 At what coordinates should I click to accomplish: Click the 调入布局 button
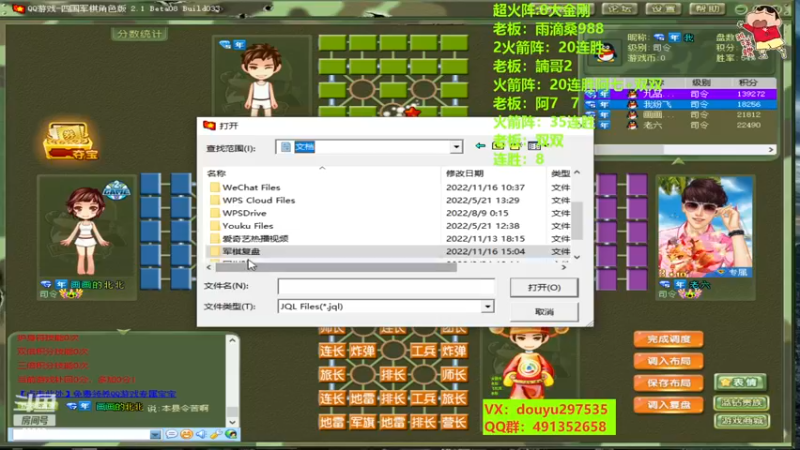(x=668, y=361)
